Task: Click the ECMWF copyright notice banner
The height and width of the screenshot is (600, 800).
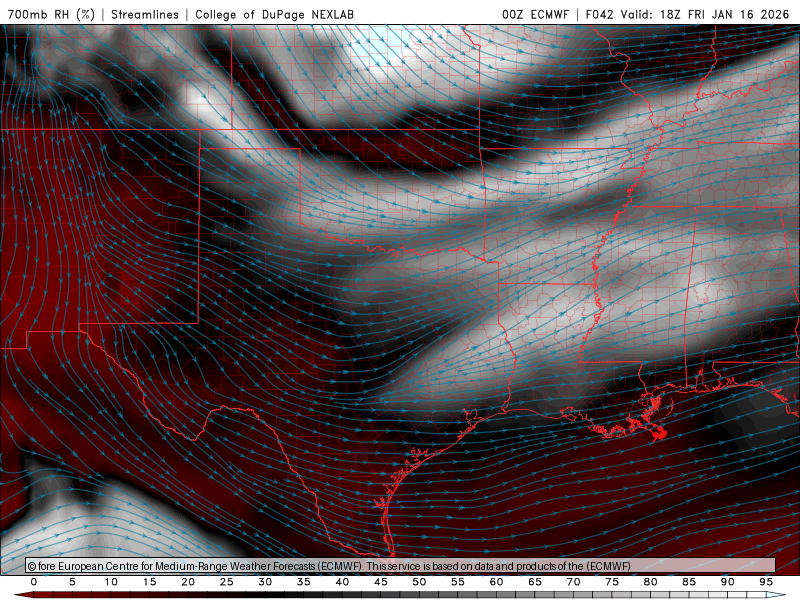Action: [x=401, y=565]
